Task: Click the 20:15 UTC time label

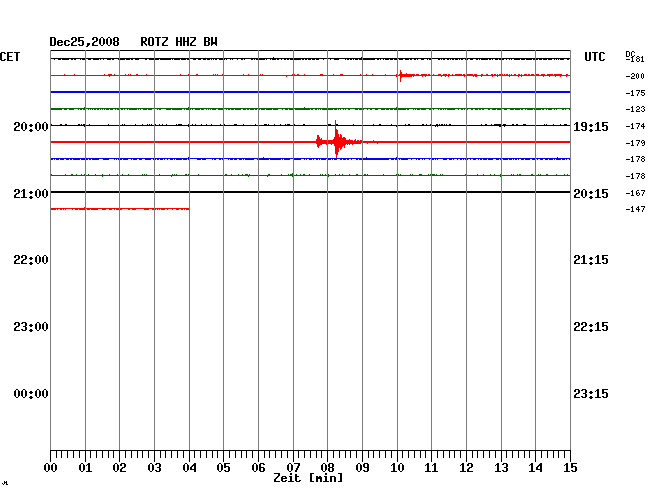Action: pyautogui.click(x=591, y=194)
